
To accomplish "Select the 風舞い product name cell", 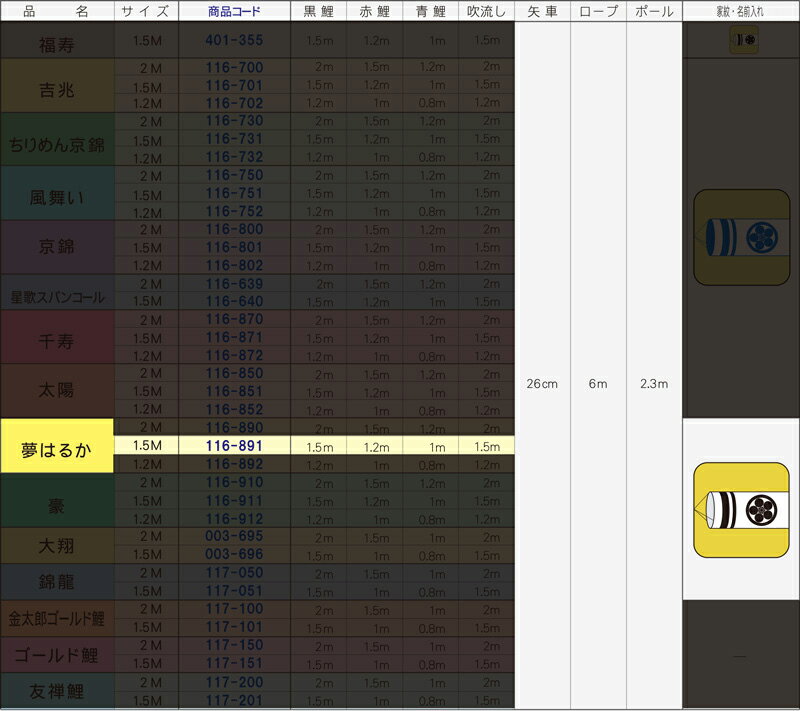I will coord(57,194).
